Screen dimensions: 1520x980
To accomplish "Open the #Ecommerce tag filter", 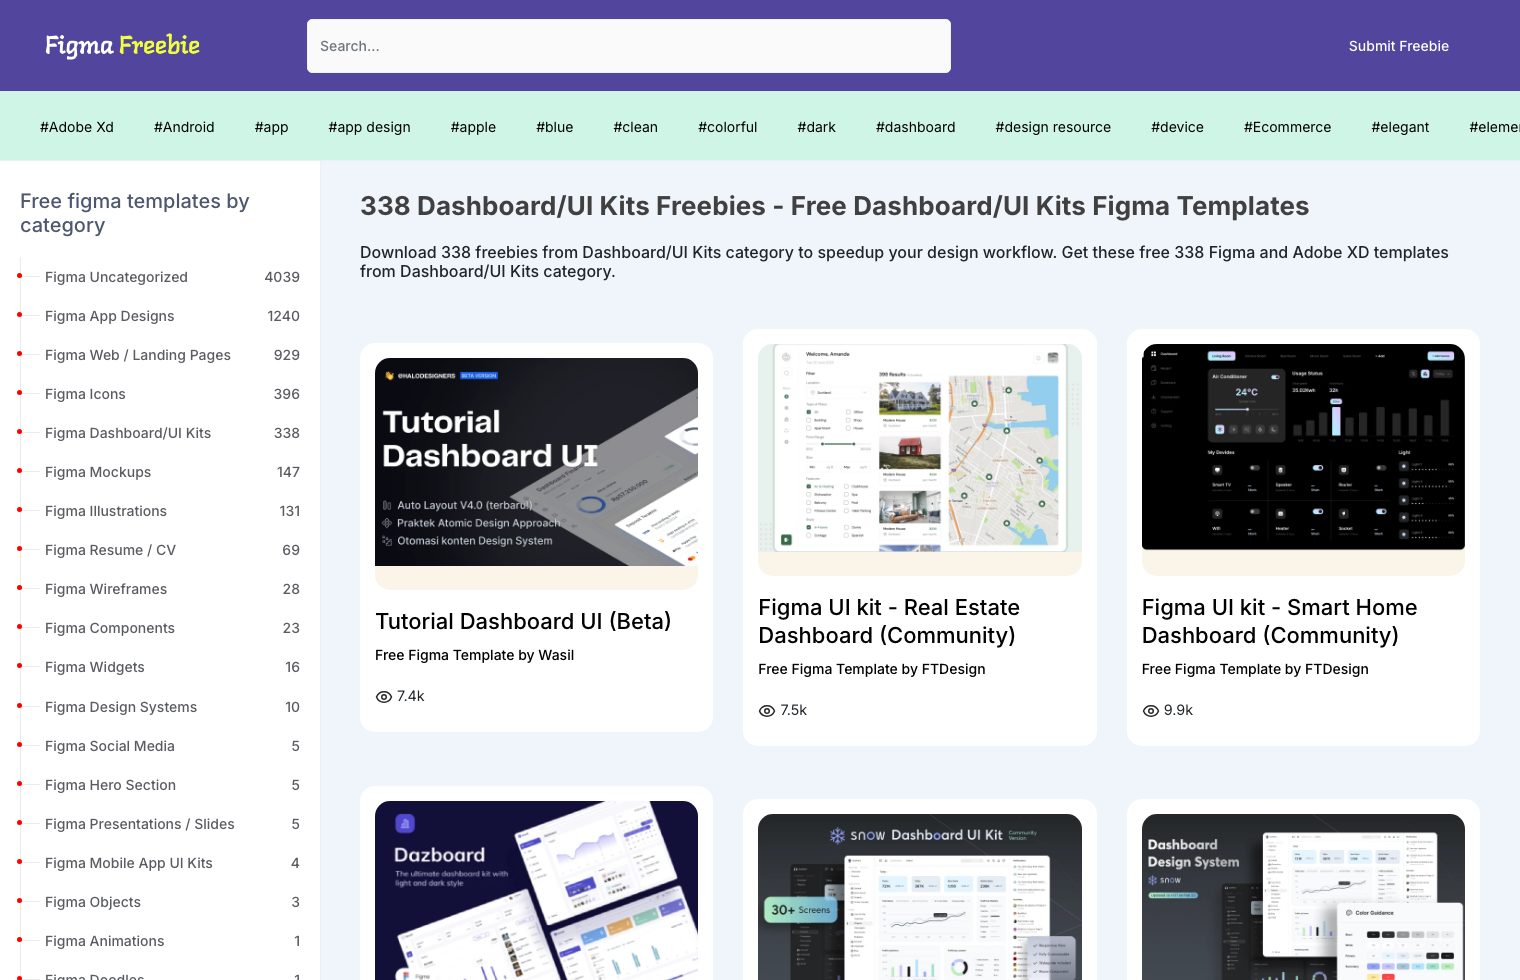I will point(1287,127).
